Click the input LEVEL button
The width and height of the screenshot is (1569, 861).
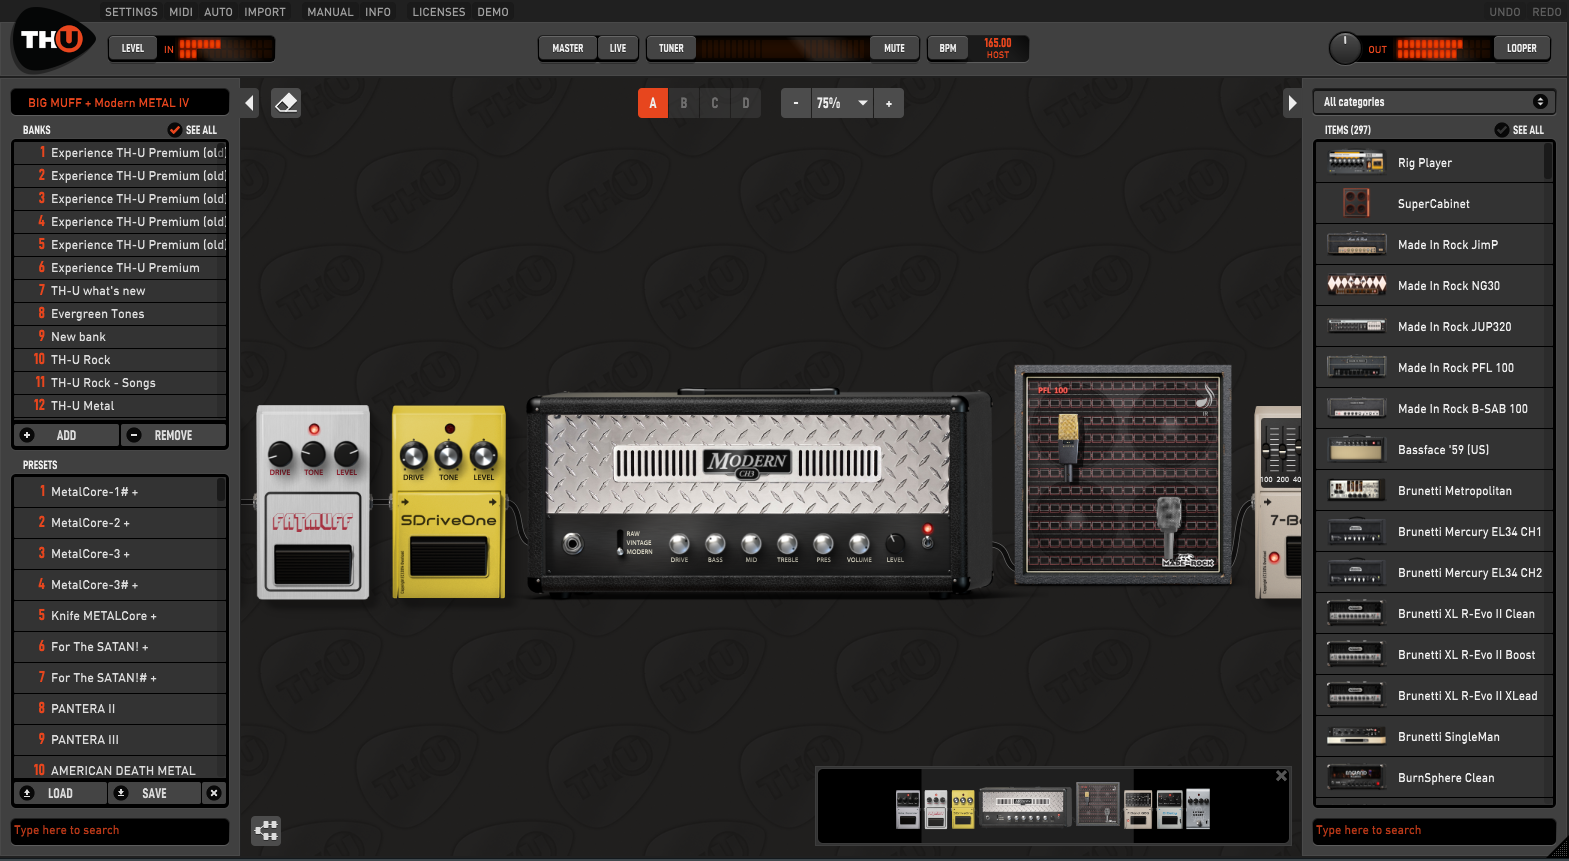pos(133,48)
